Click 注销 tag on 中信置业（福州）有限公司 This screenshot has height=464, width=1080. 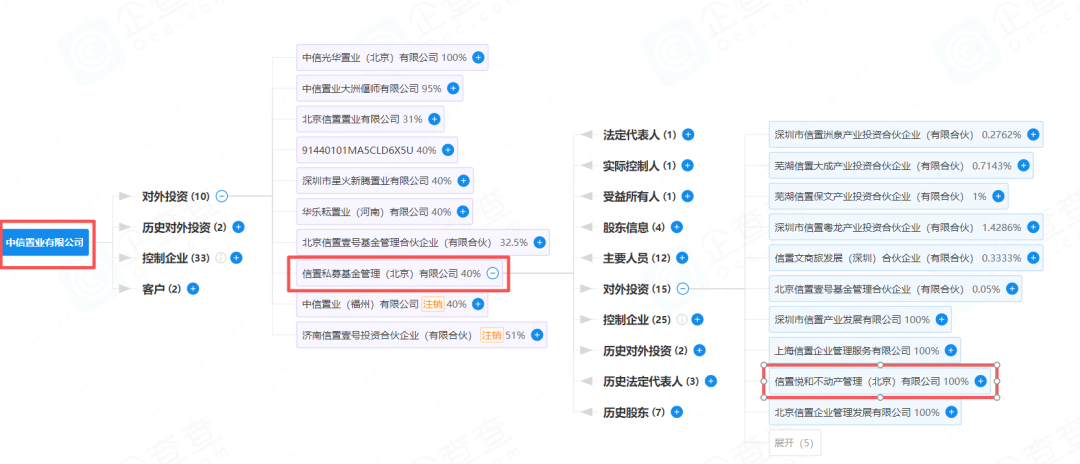coord(433,304)
